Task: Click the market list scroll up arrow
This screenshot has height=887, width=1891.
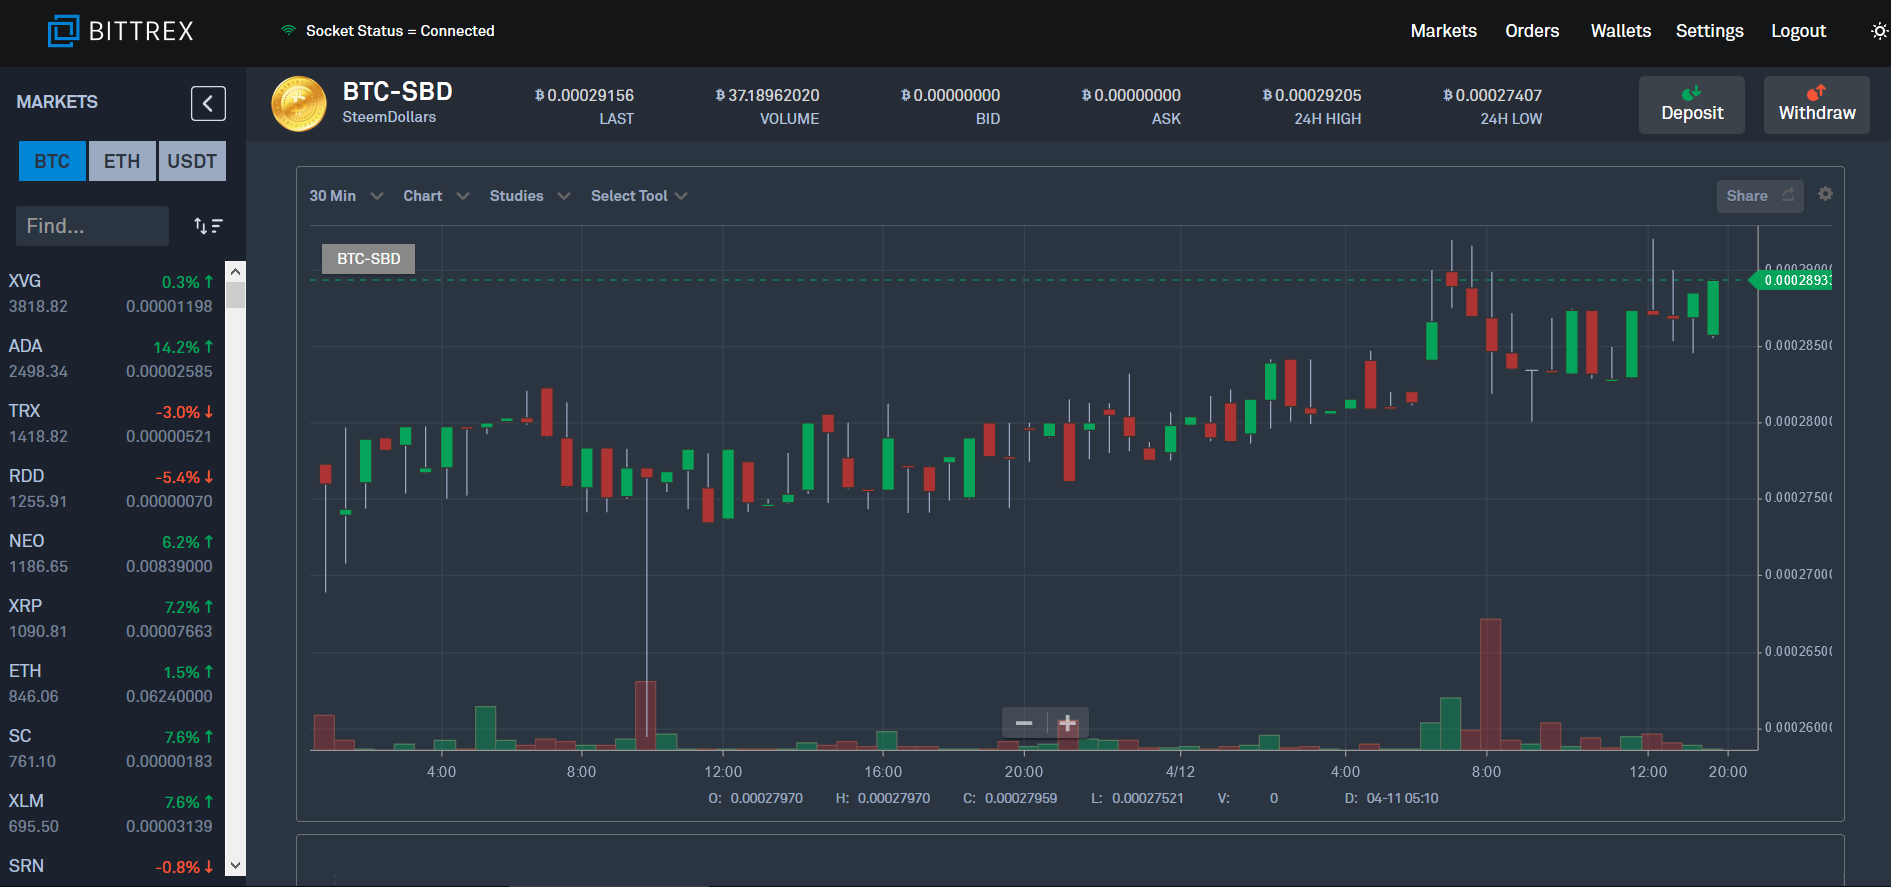Action: pyautogui.click(x=235, y=271)
